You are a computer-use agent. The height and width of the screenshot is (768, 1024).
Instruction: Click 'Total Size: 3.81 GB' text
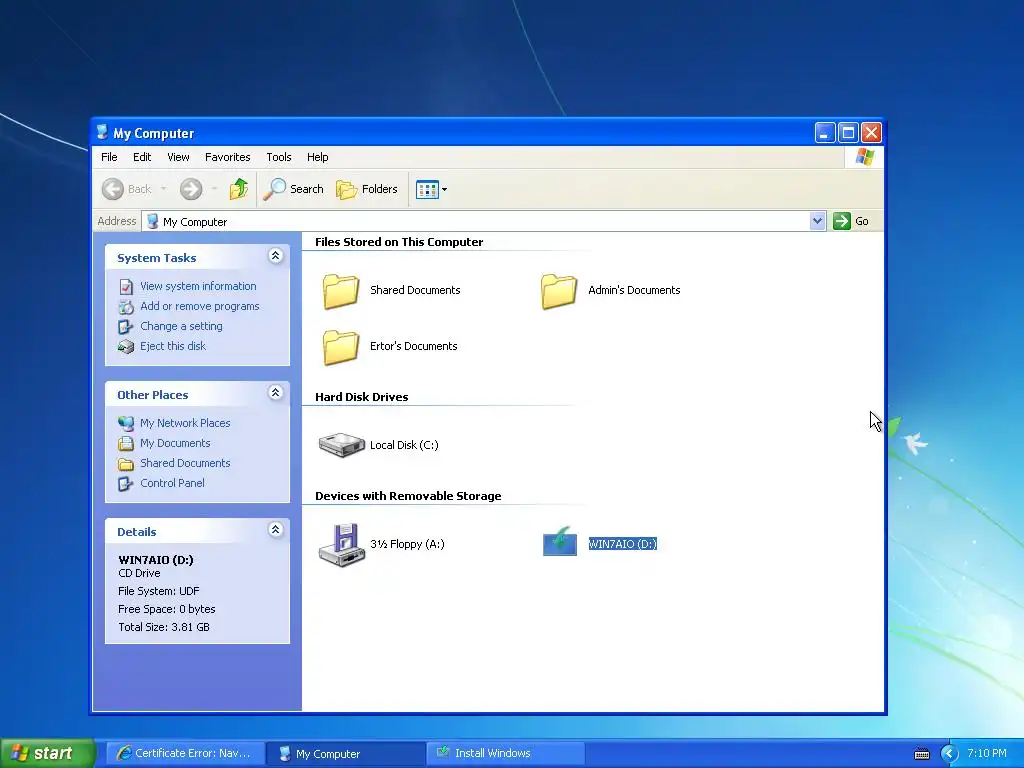(x=164, y=628)
